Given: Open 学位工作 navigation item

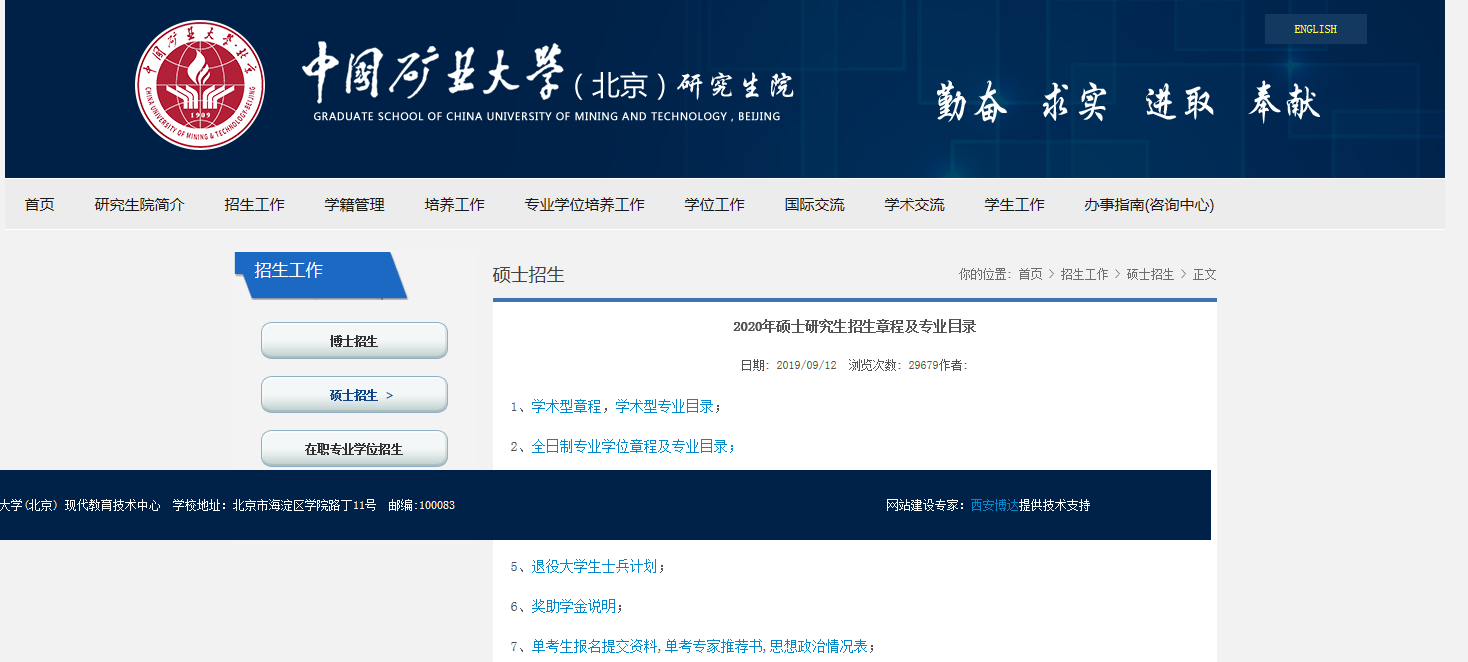Looking at the screenshot, I should pyautogui.click(x=715, y=205).
